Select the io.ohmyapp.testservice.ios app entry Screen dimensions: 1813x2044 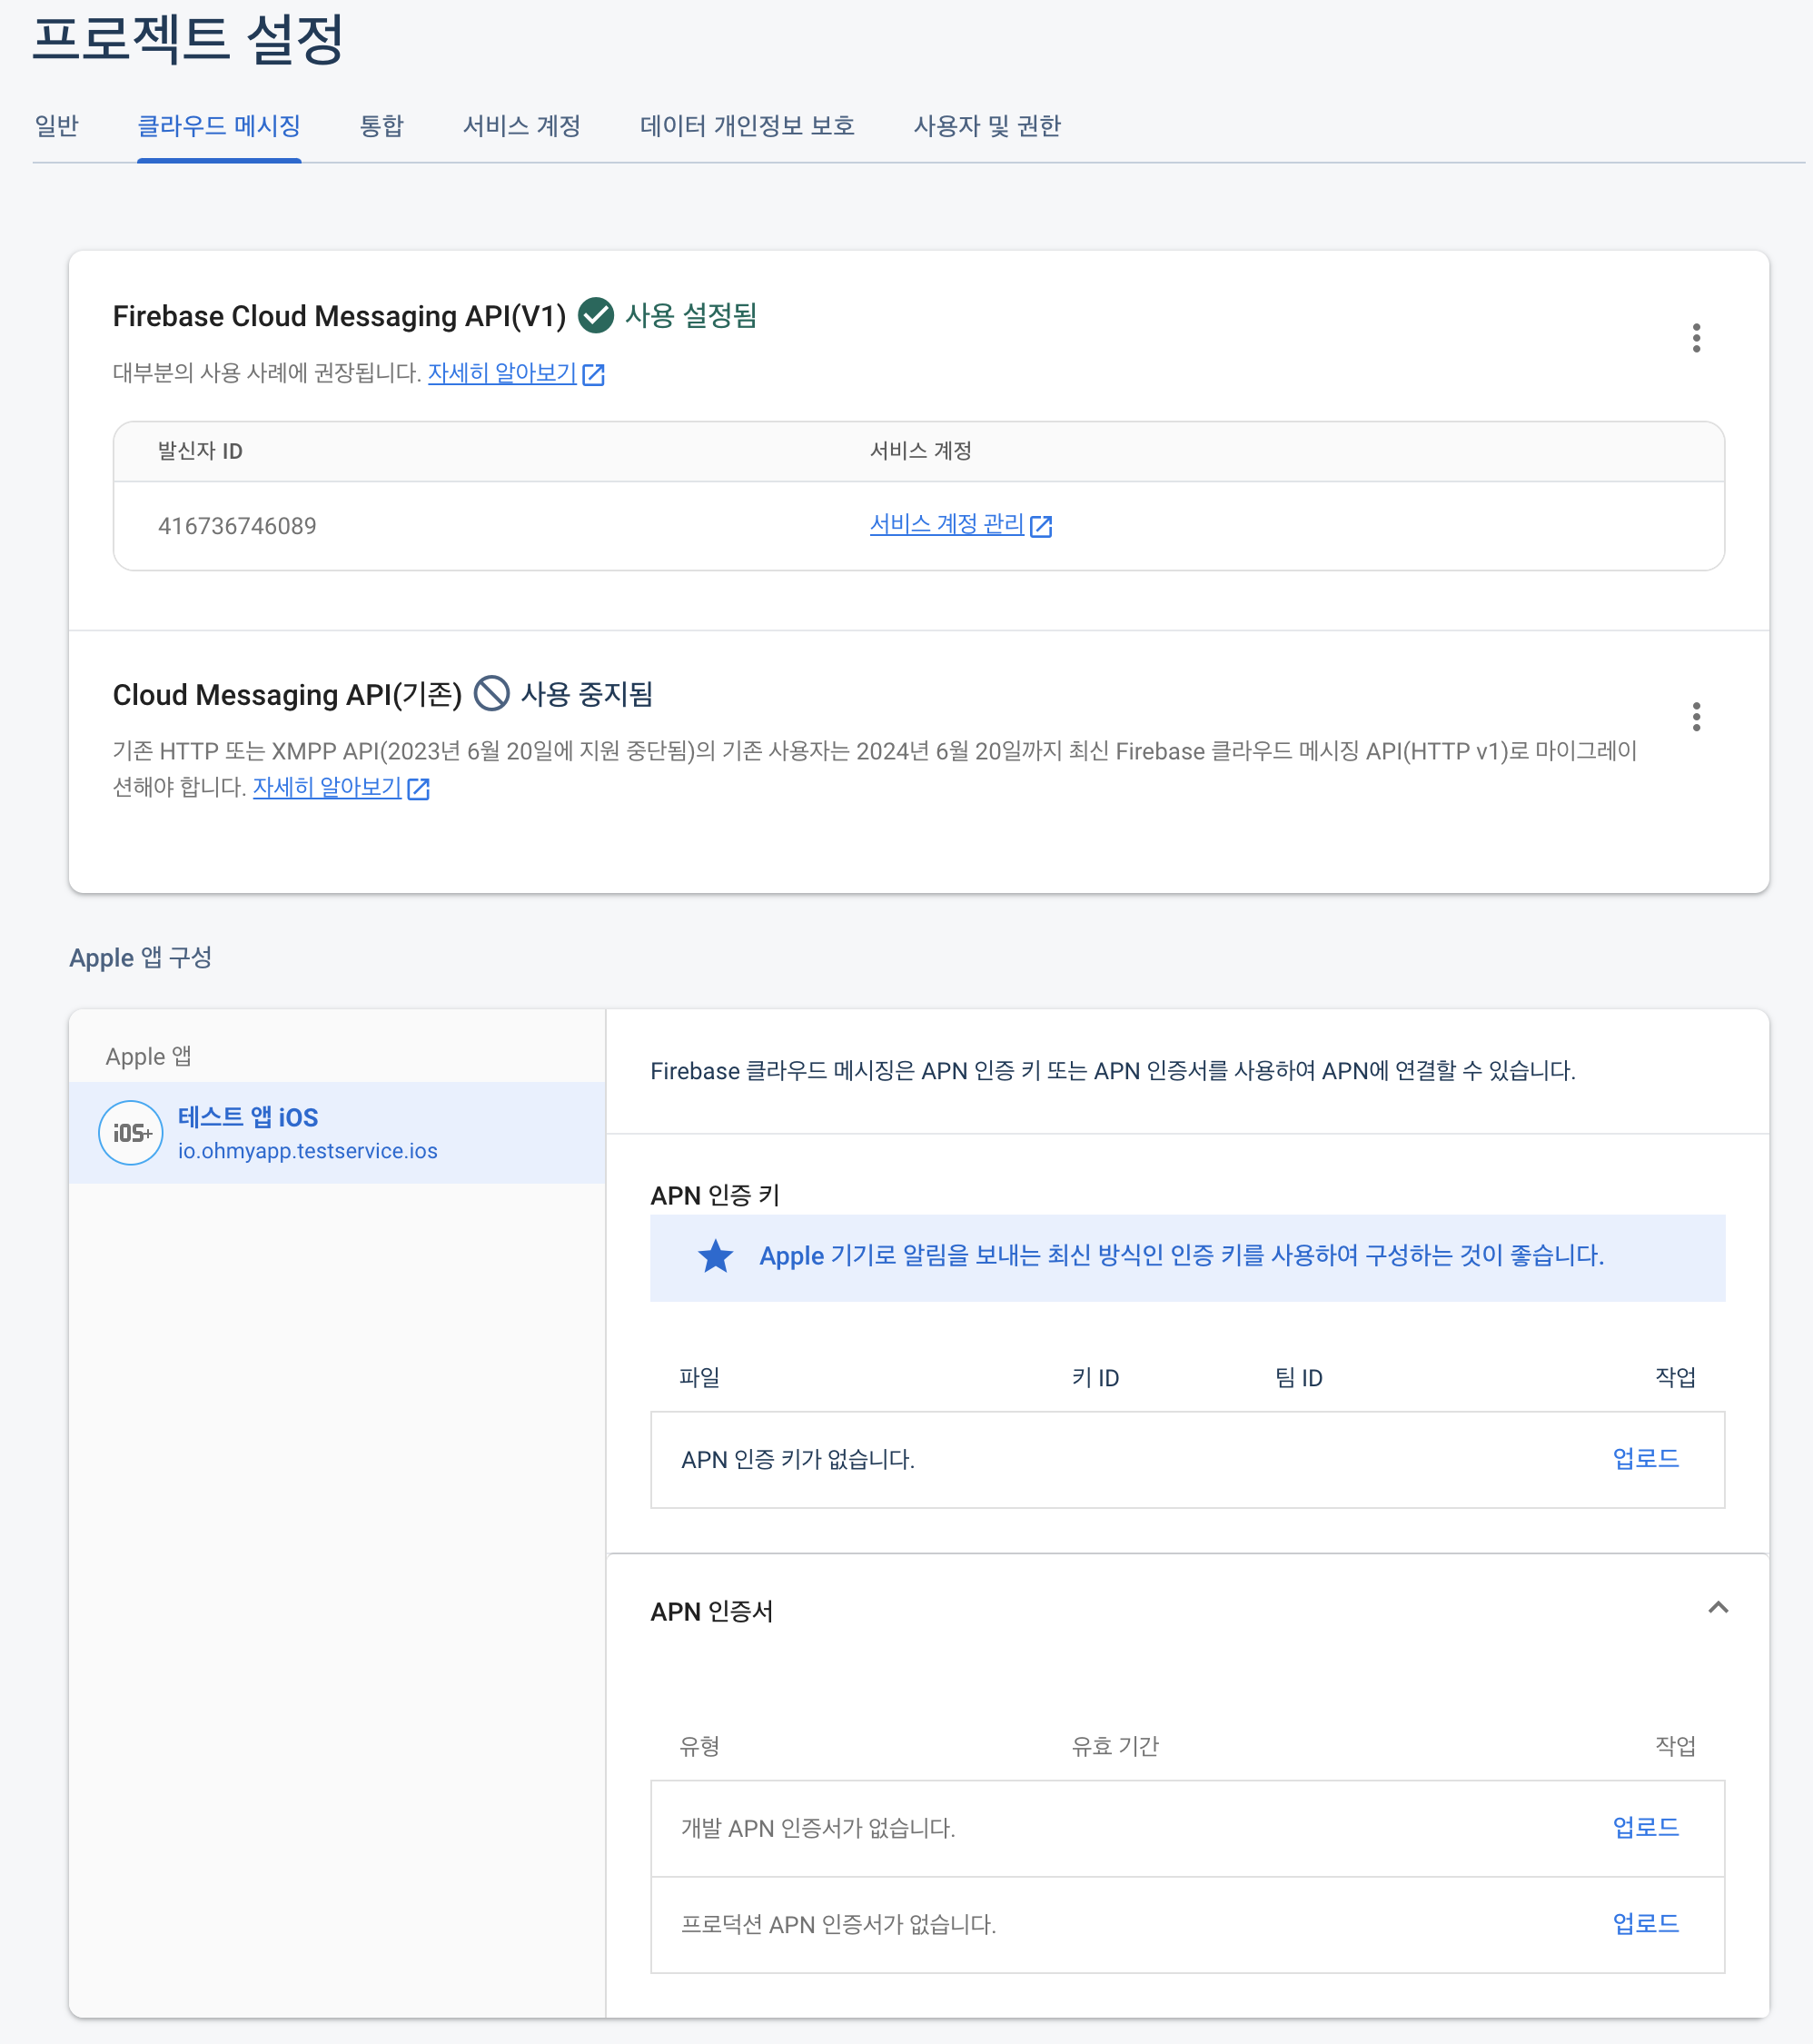337,1132
